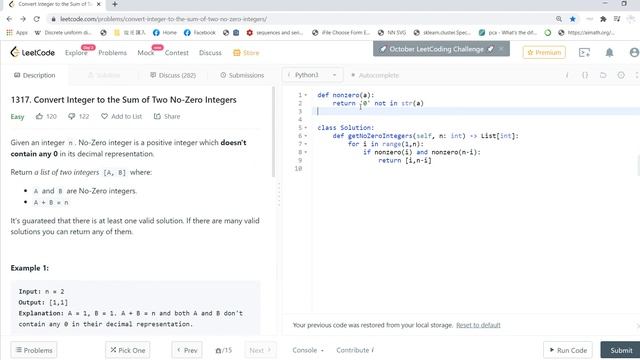Screen dimensions: 640x360
Task: Click the Easy difficulty label
Action: click(x=17, y=117)
